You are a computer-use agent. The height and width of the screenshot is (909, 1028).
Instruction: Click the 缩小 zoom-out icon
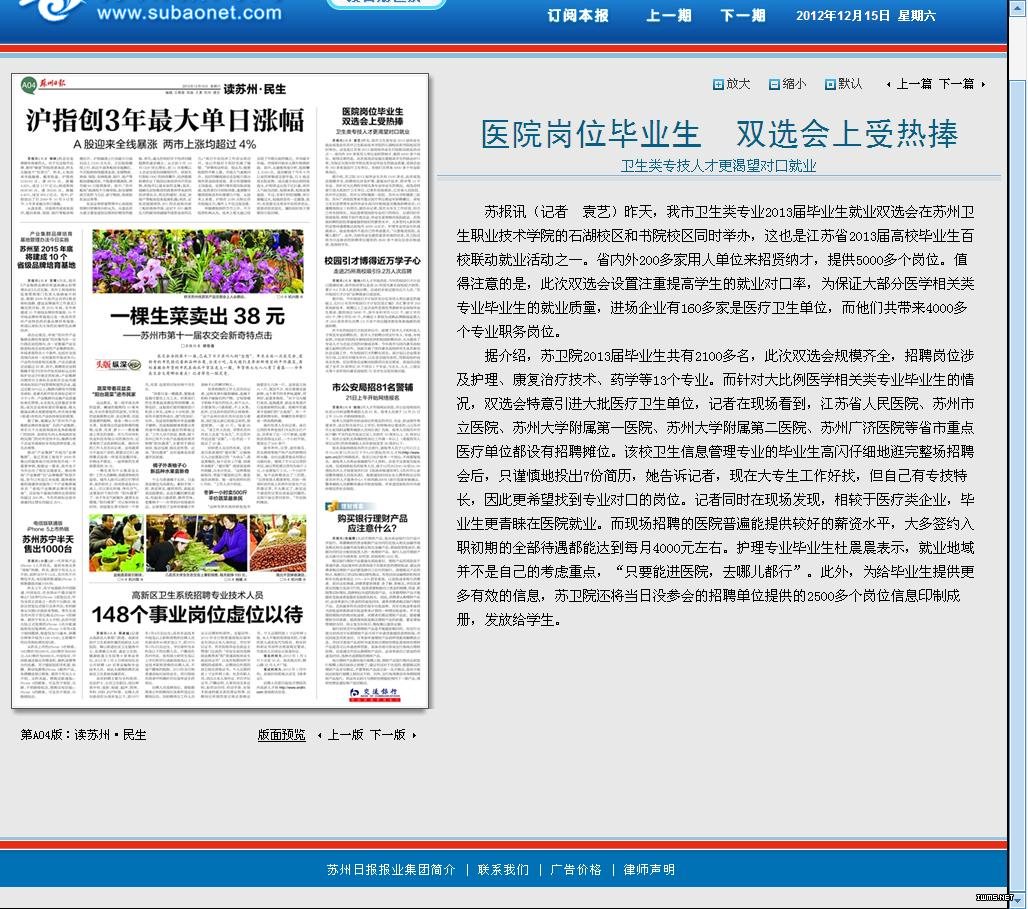774,85
